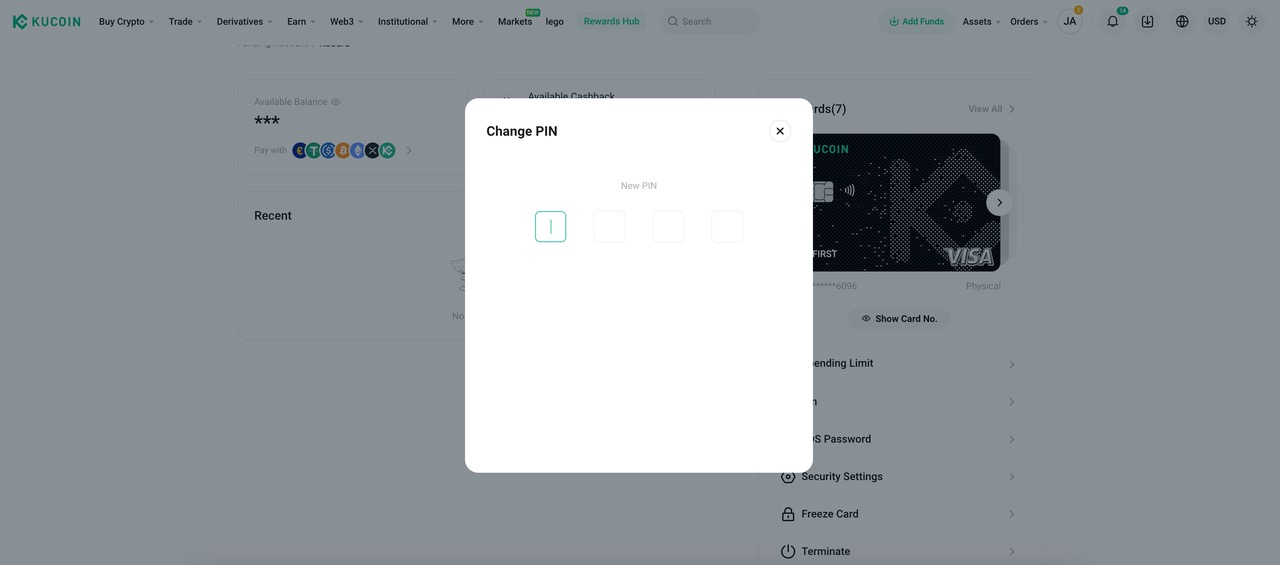Click the header Search field
The width and height of the screenshot is (1280, 565).
(710, 21)
